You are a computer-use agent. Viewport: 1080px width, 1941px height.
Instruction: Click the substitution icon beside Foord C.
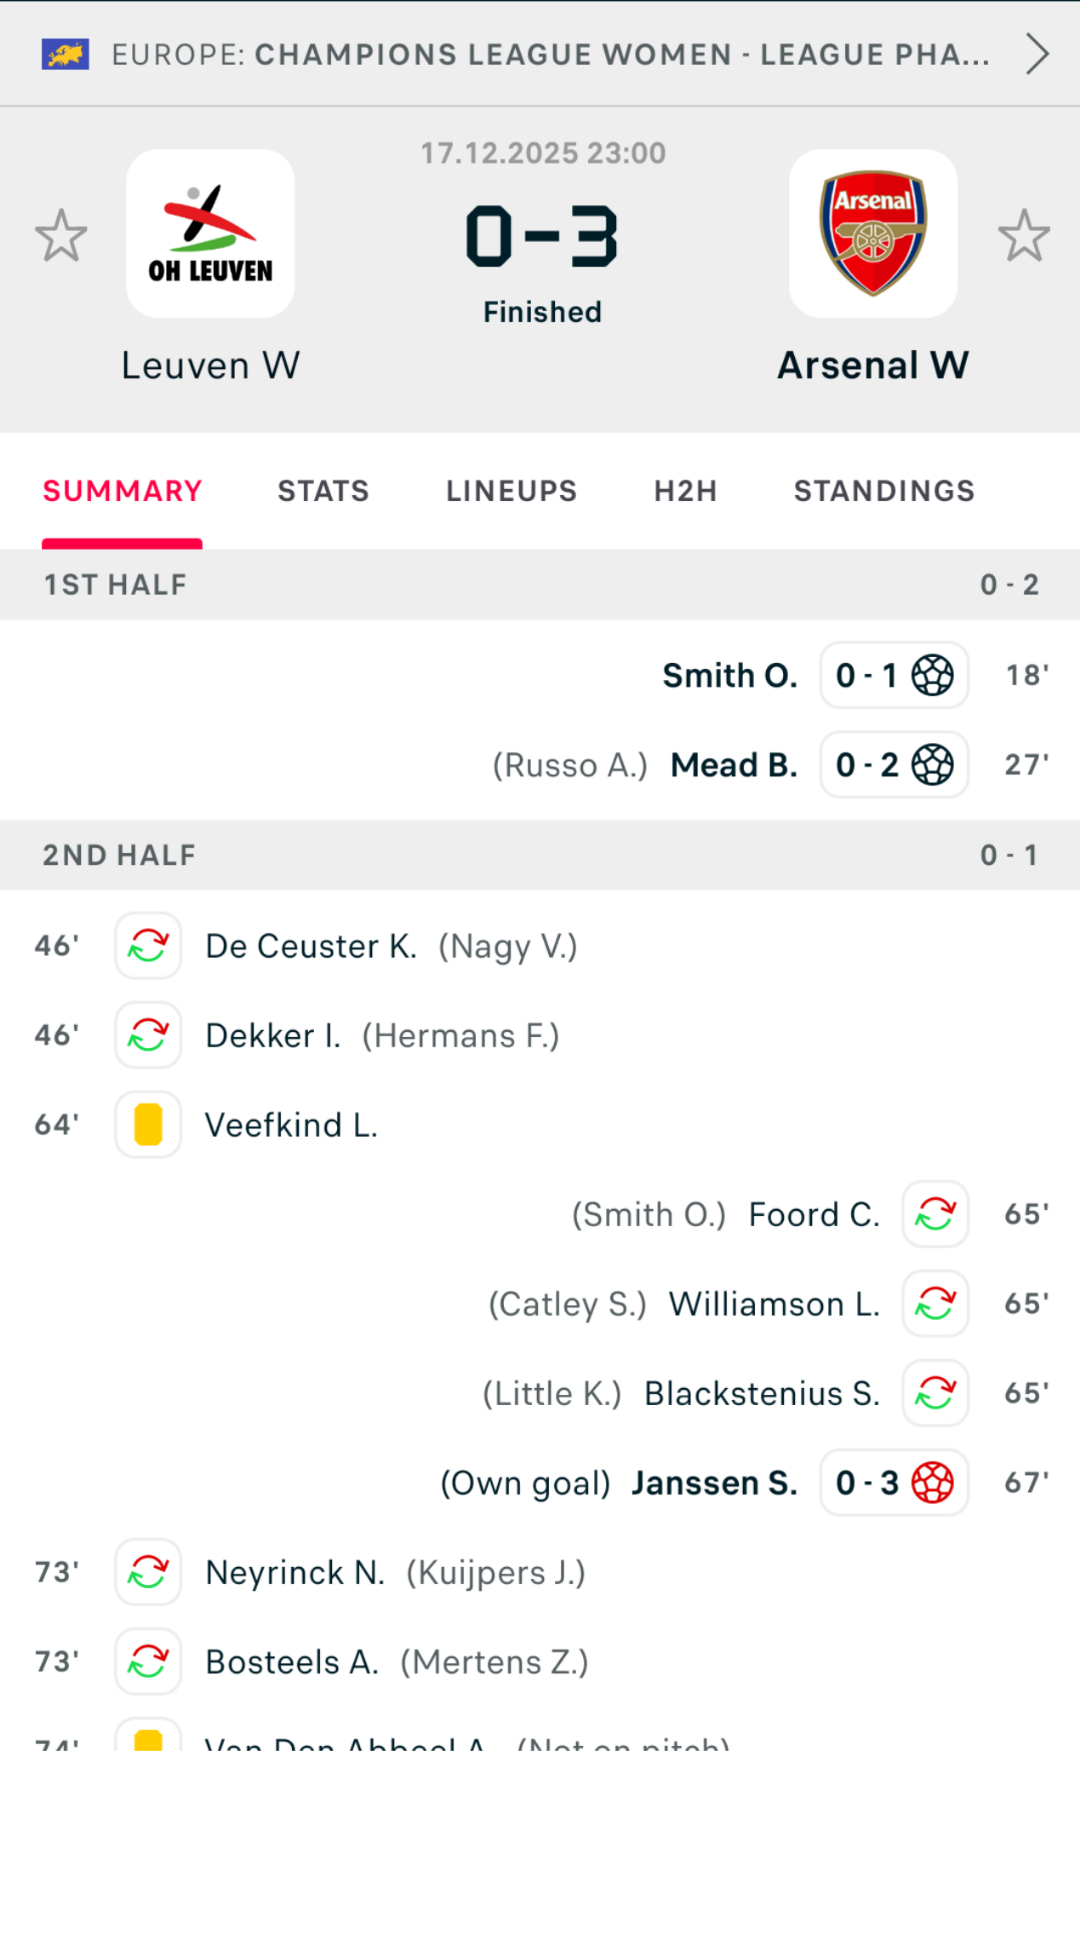[935, 1214]
